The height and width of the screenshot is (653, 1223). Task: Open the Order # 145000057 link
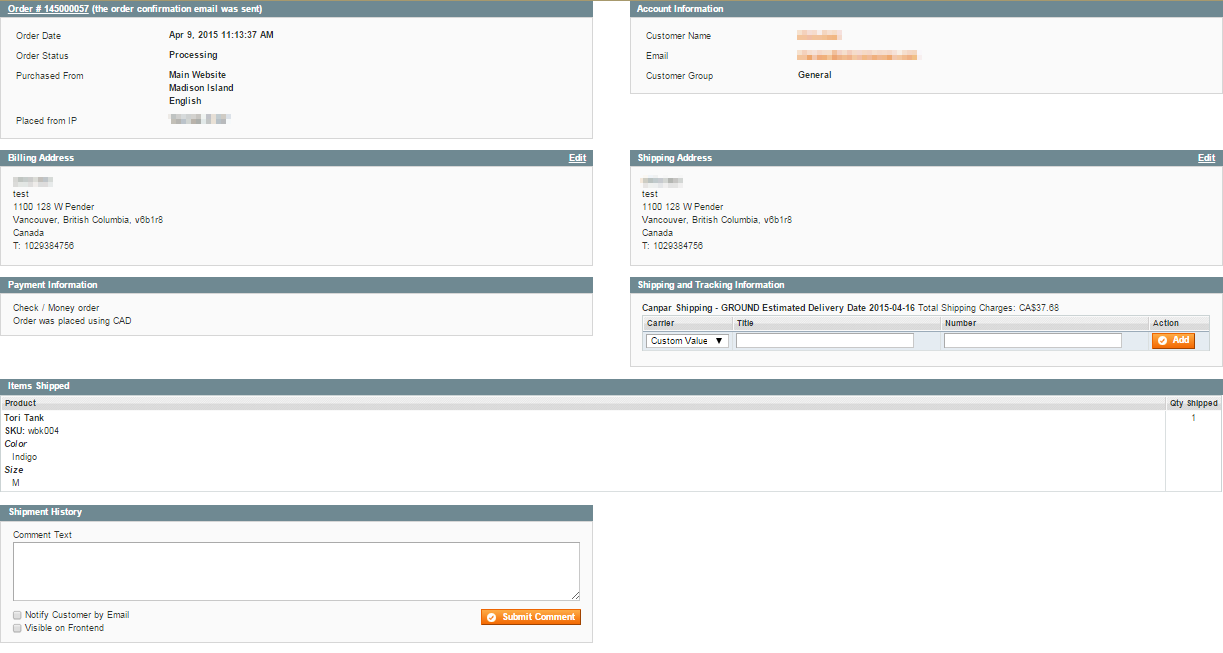click(x=48, y=8)
